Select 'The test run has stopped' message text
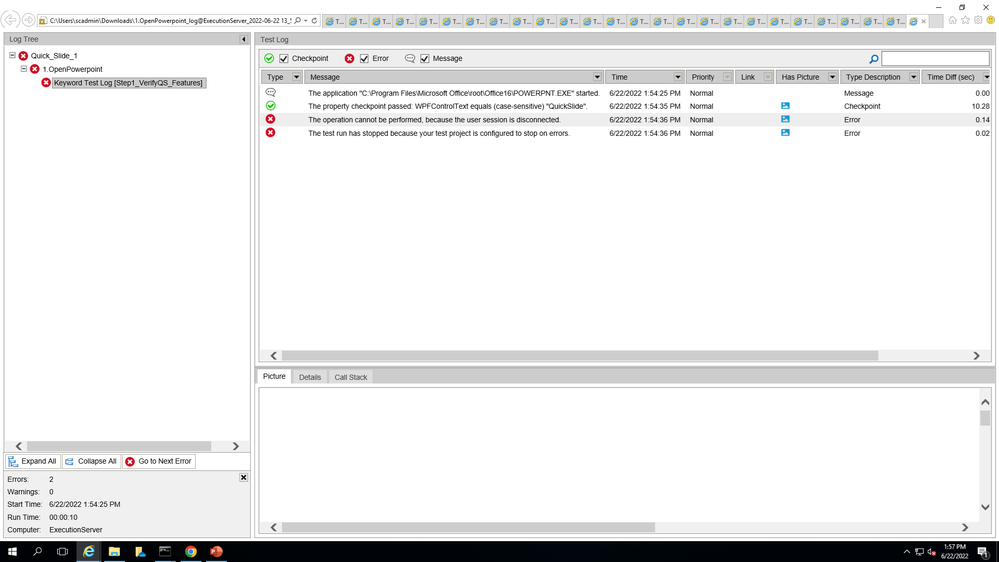999x562 pixels. click(439, 133)
